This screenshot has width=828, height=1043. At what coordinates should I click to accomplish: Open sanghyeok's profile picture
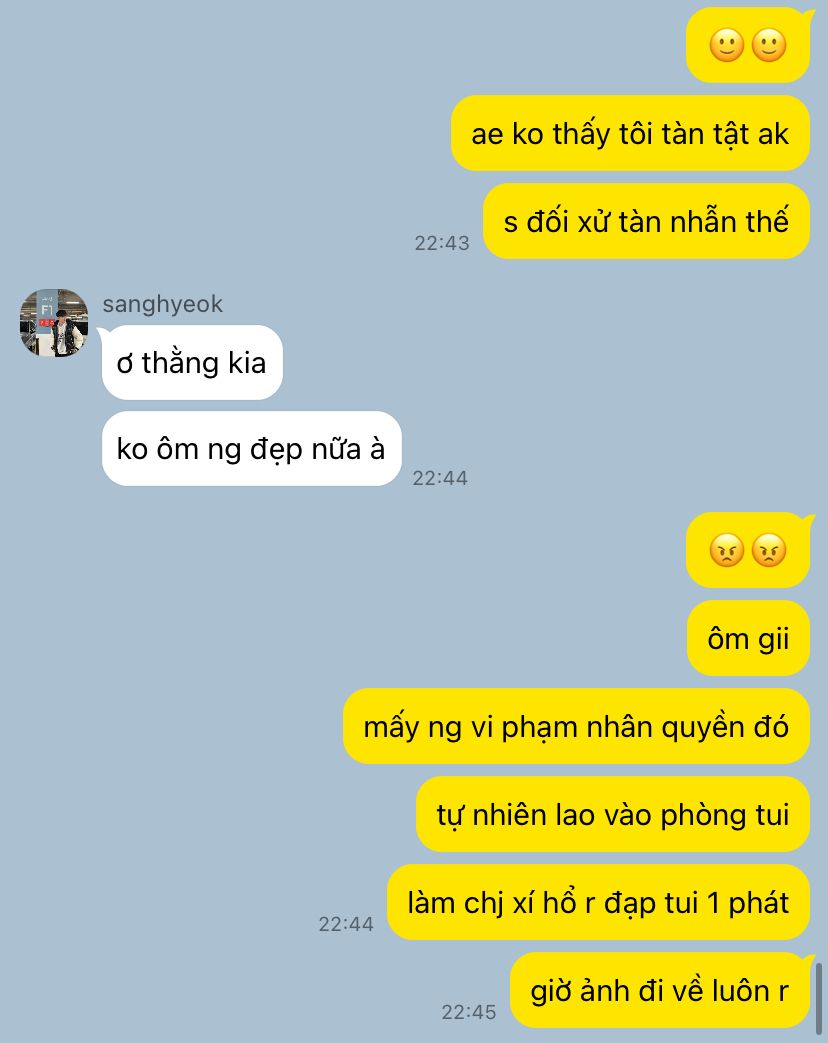tap(54, 323)
